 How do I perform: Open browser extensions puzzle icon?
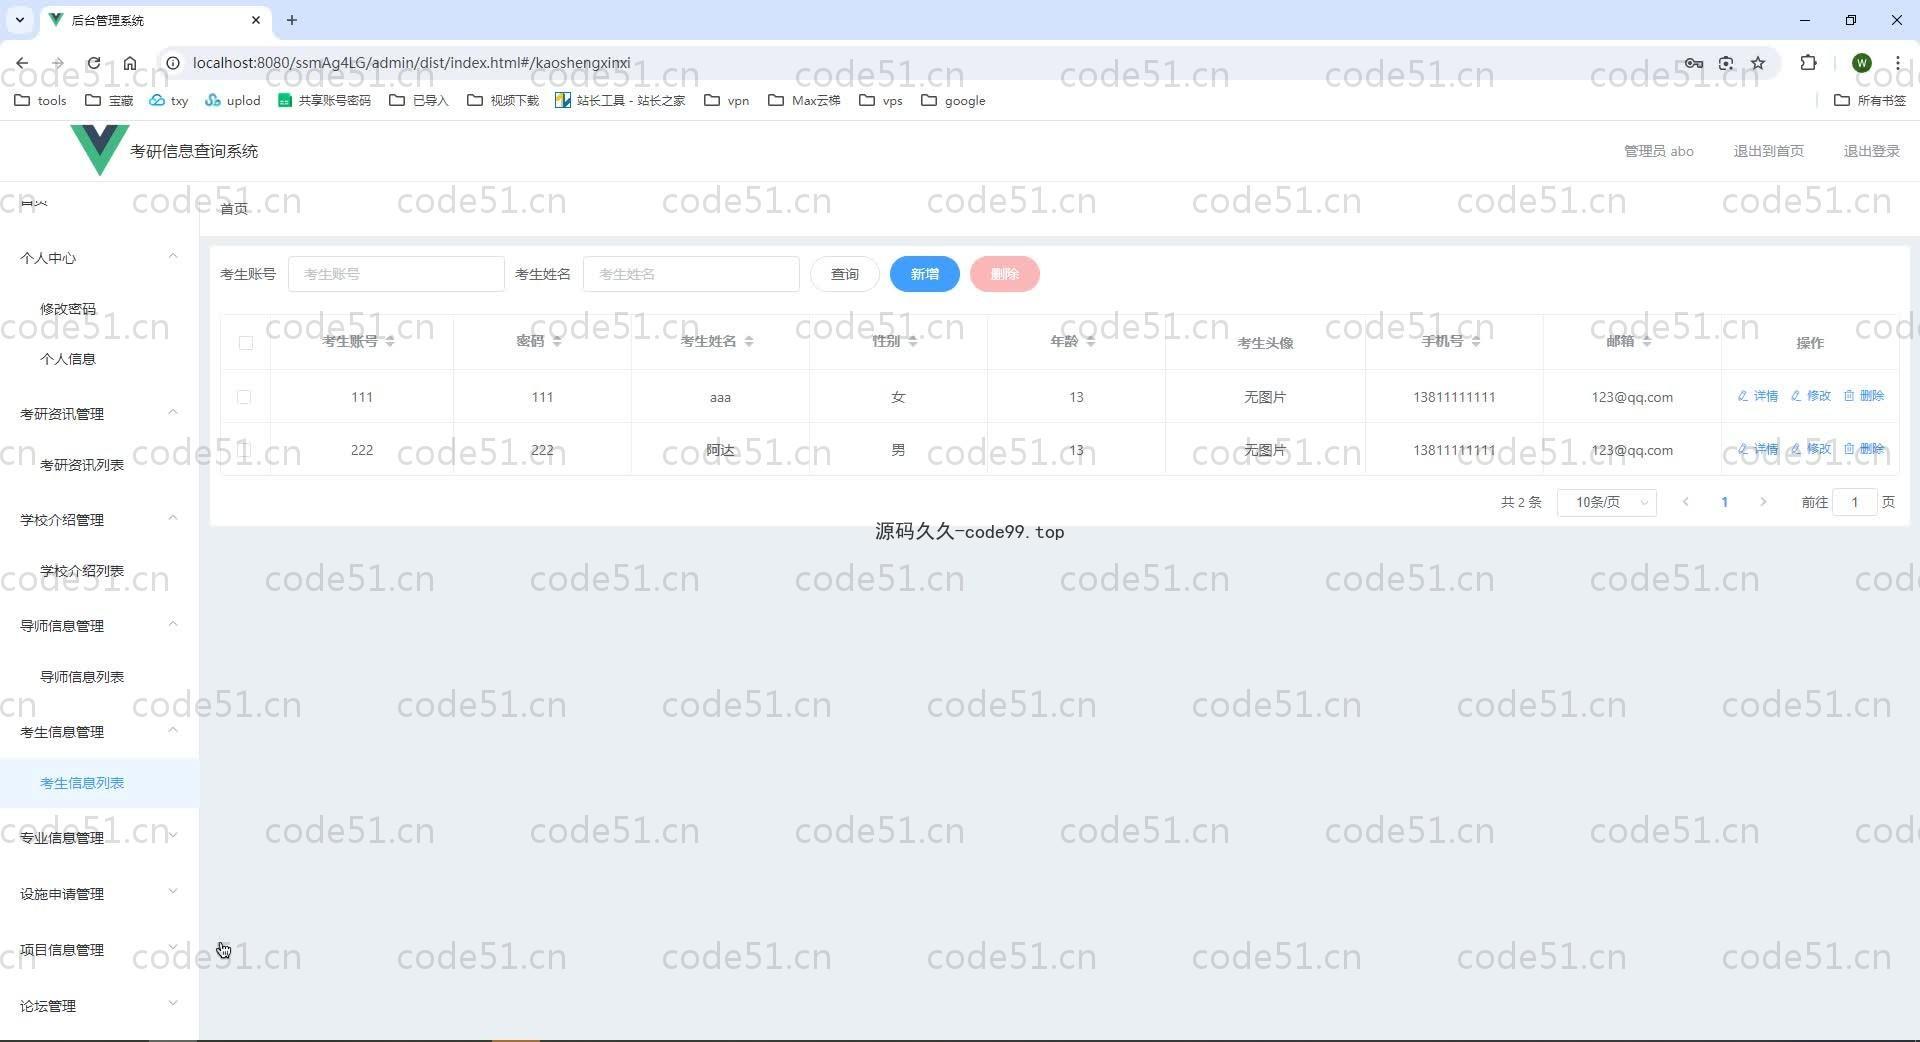(x=1808, y=63)
